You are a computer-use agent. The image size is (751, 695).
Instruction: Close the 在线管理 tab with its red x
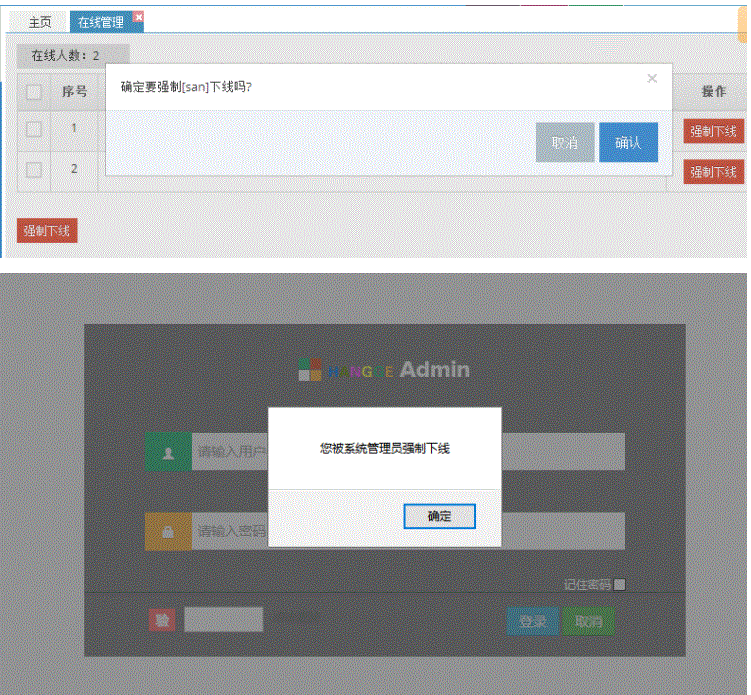tap(138, 17)
